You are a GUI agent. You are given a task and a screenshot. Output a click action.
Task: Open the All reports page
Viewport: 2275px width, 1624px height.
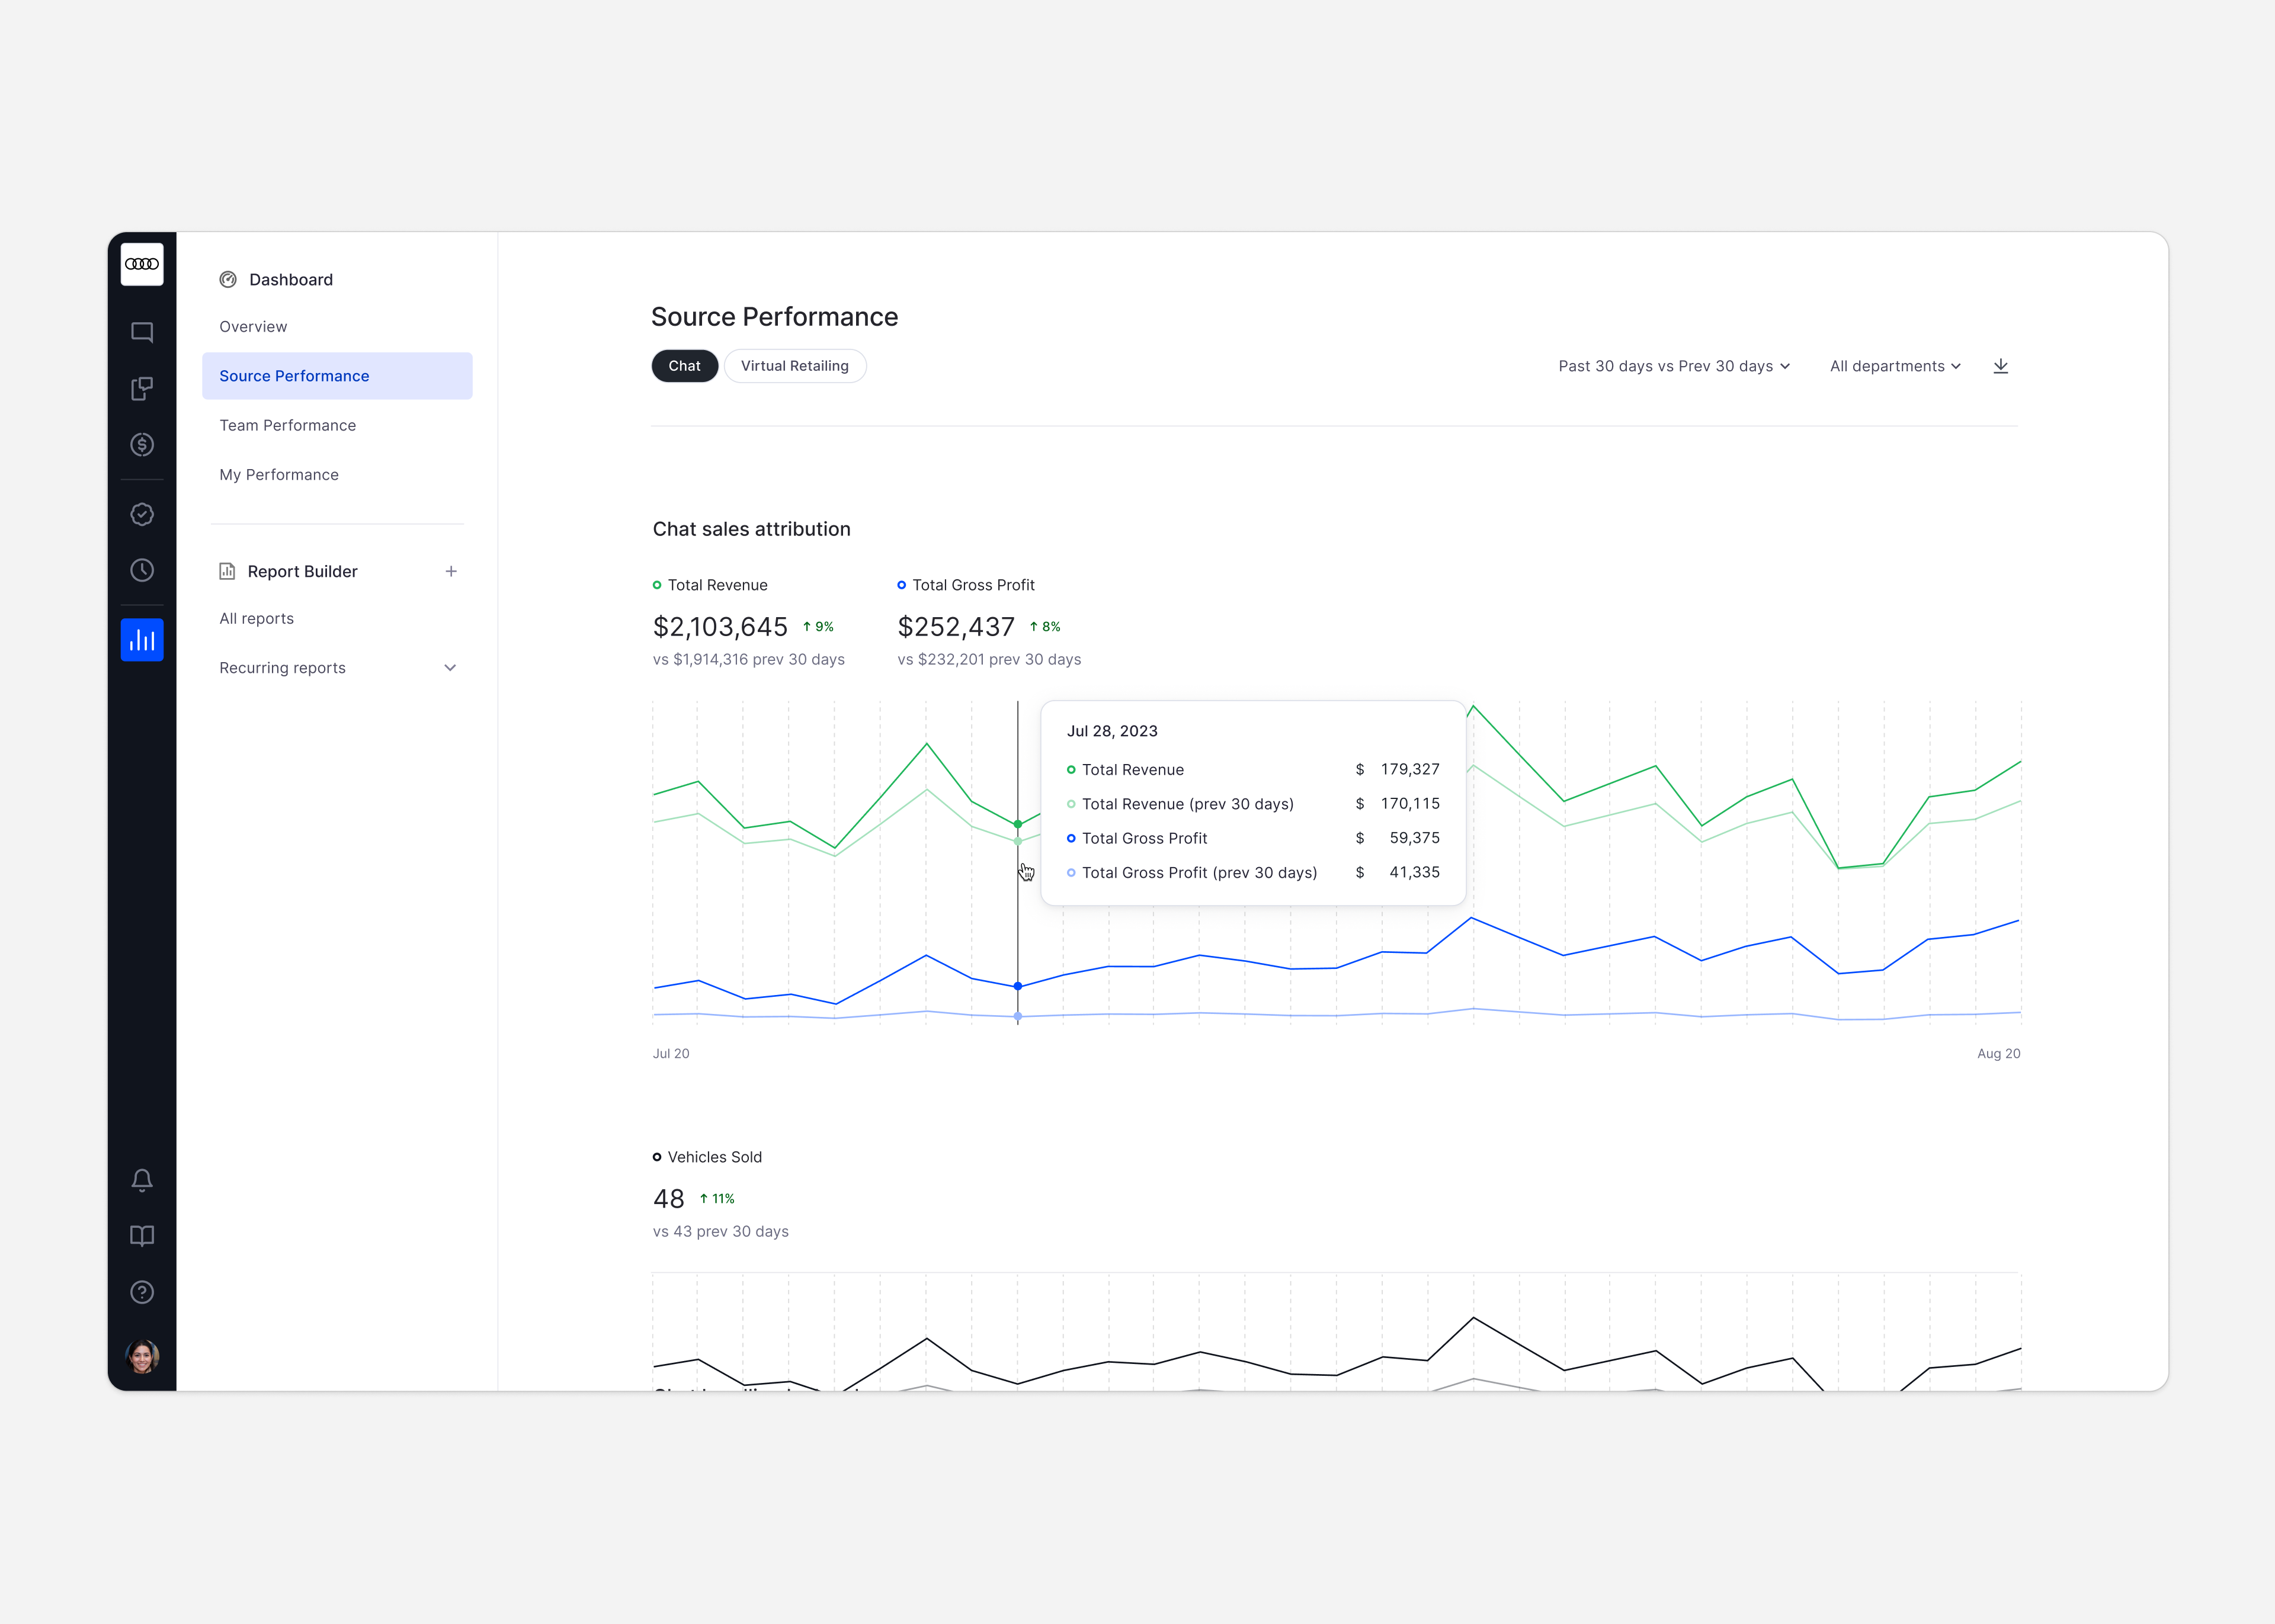[x=256, y=618]
